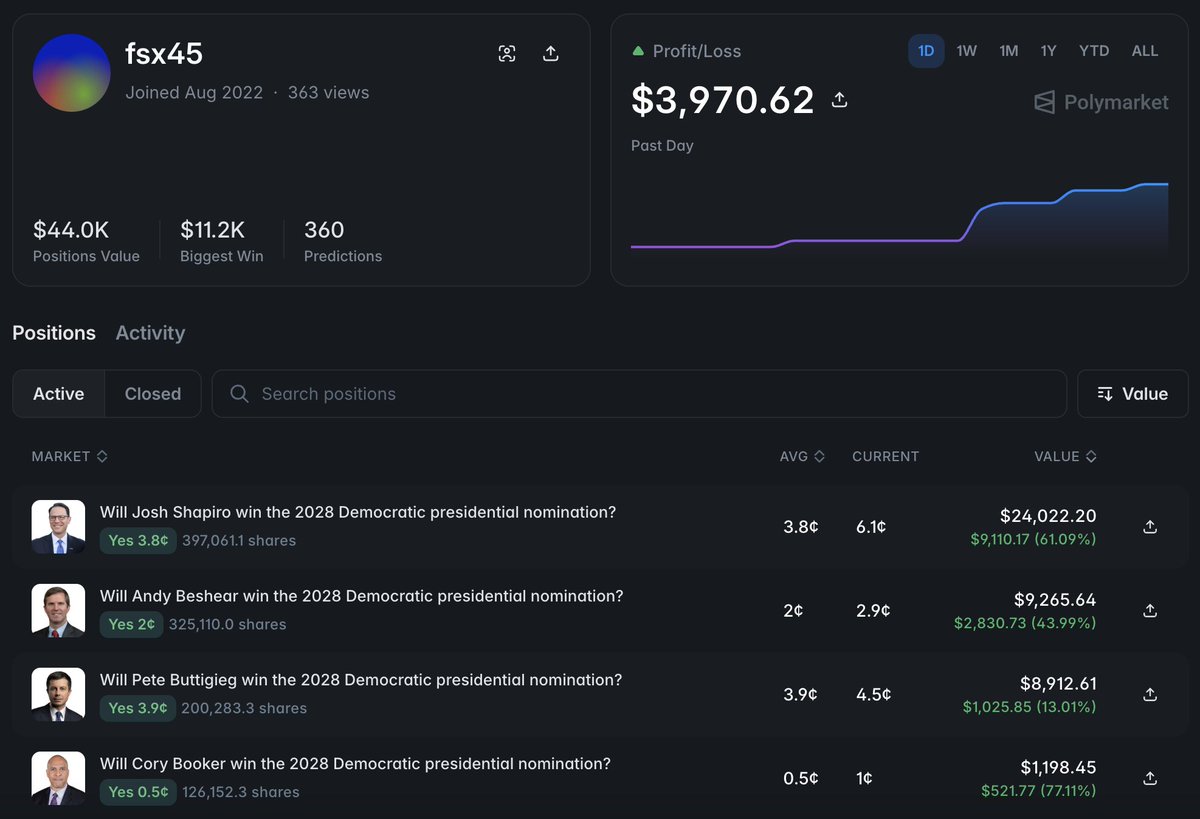Open Cory Booker's portrait thumbnail
Image resolution: width=1200 pixels, height=819 pixels.
58,779
